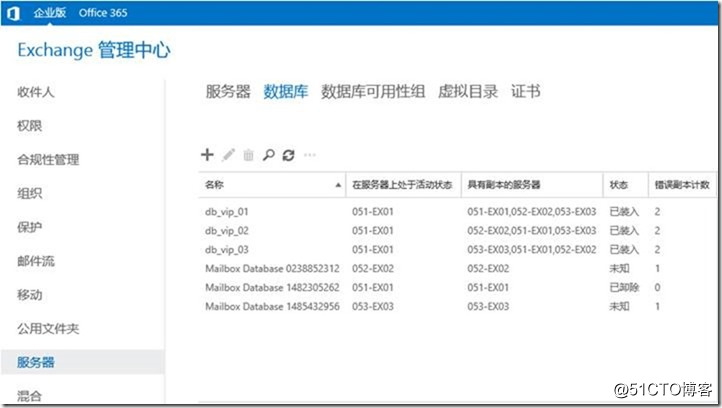The image size is (722, 408).
Task: Select Mailbox Database 0238852312 row
Action: click(457, 268)
